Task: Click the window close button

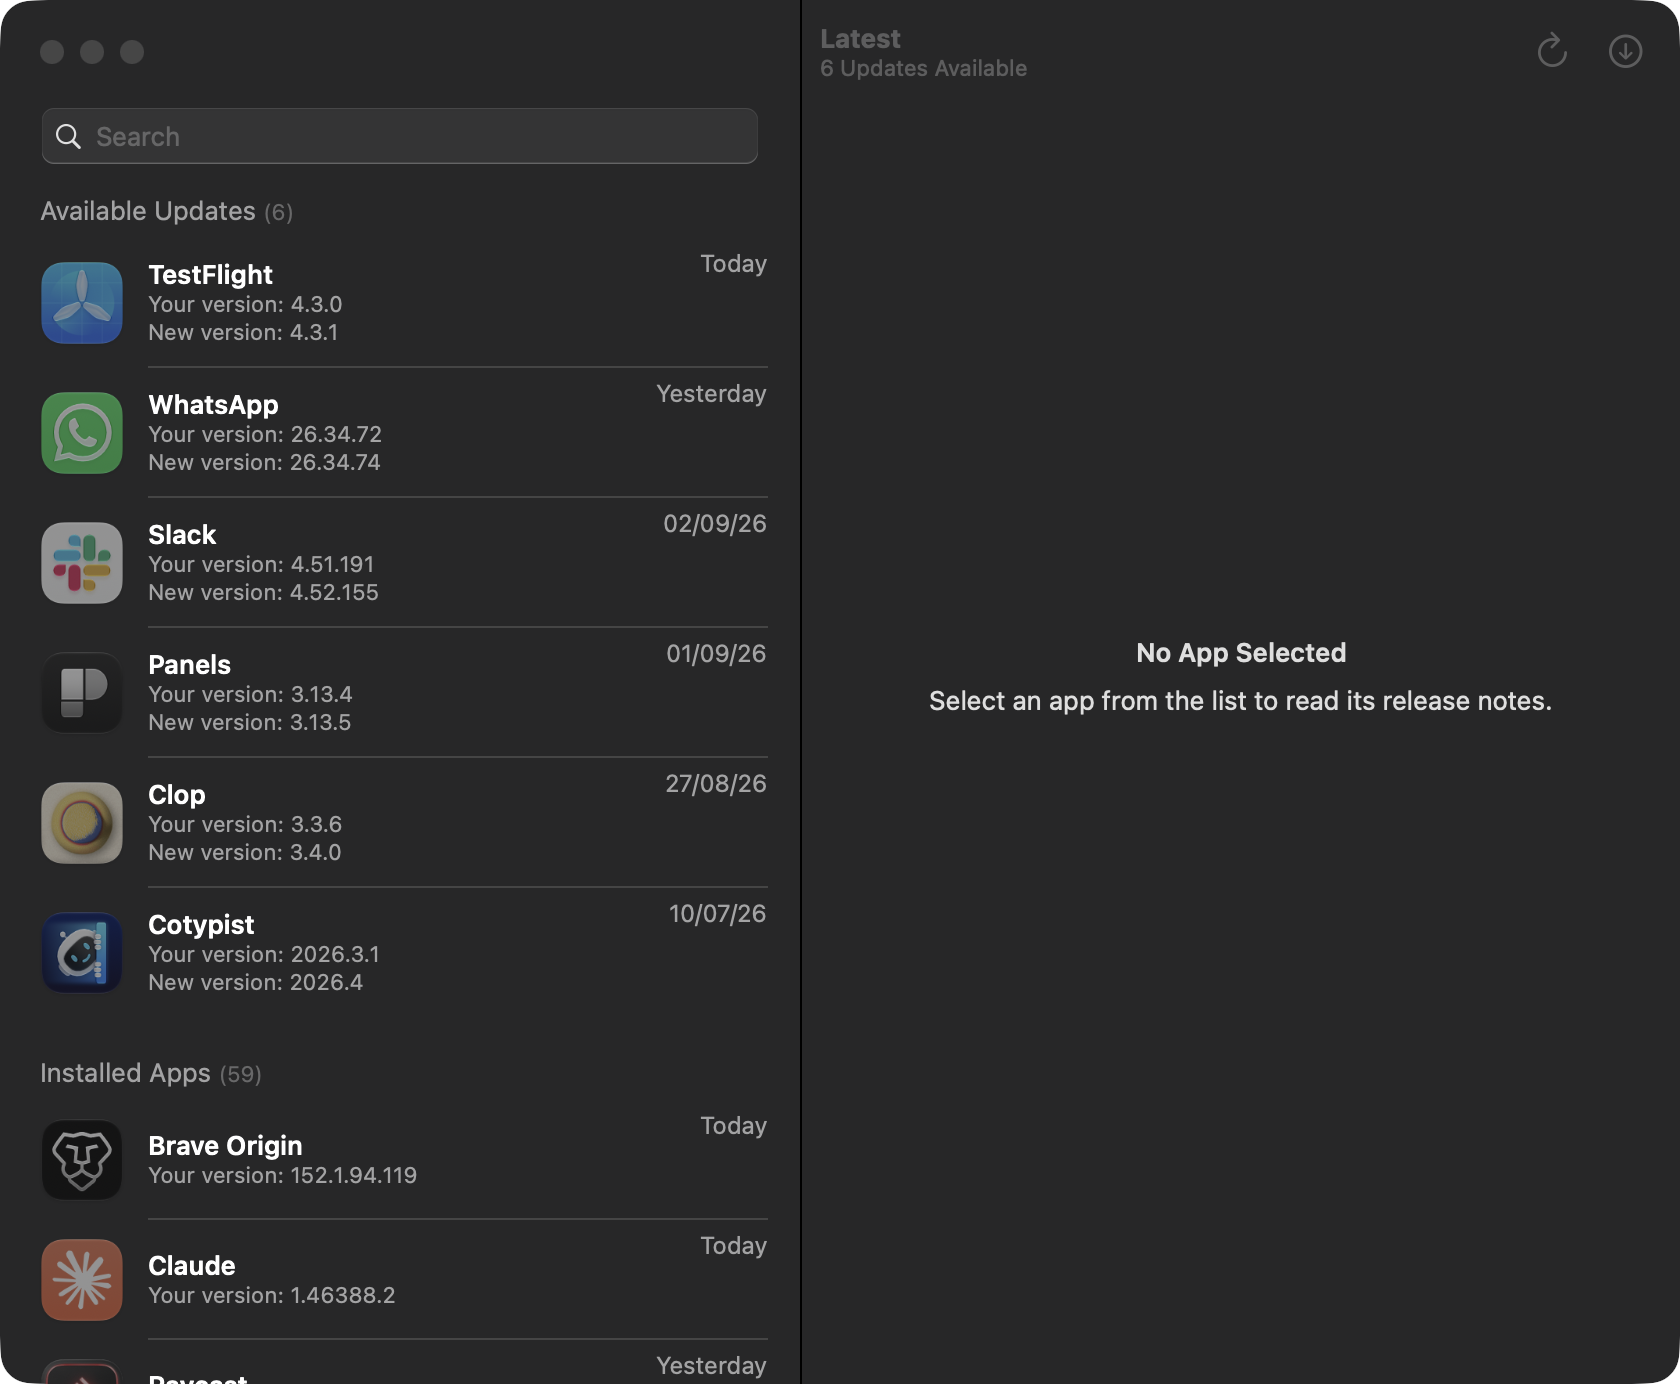Action: 52,52
